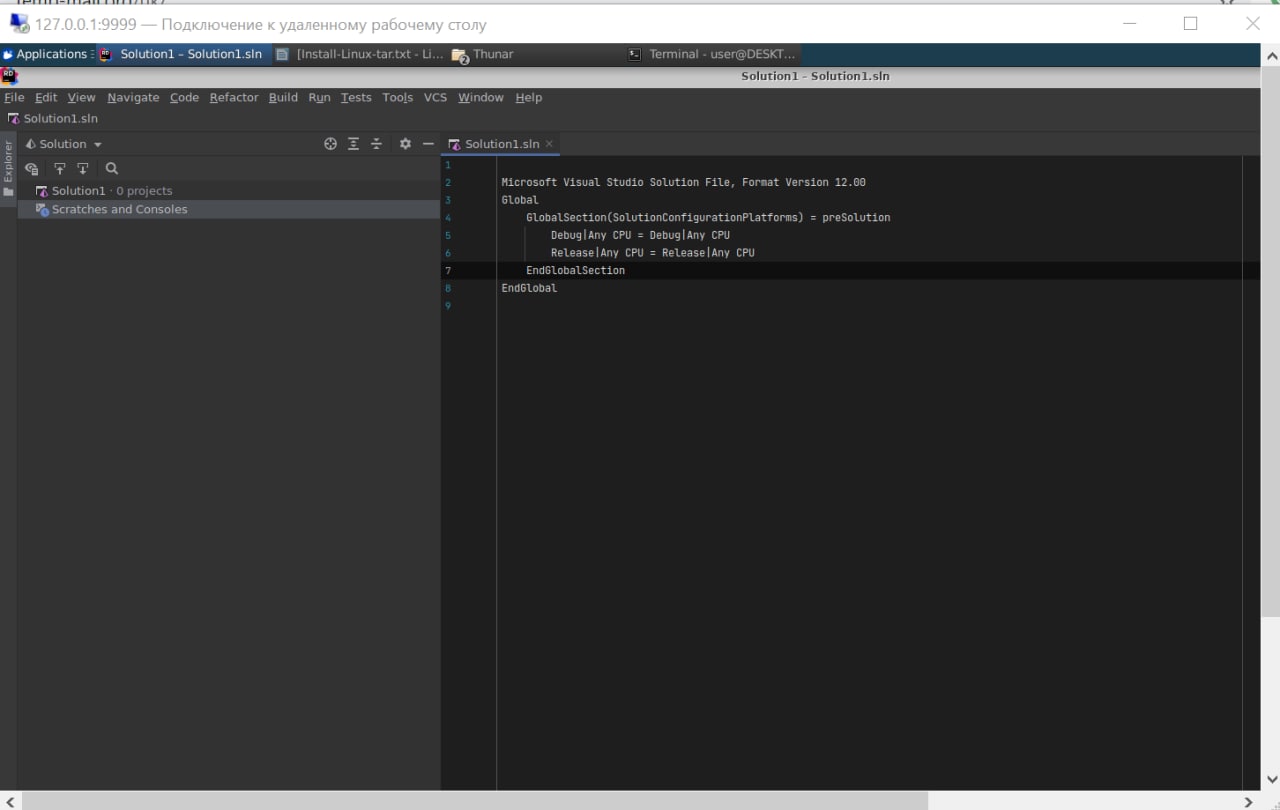Open the View menu
This screenshot has width=1280, height=810.
[81, 97]
